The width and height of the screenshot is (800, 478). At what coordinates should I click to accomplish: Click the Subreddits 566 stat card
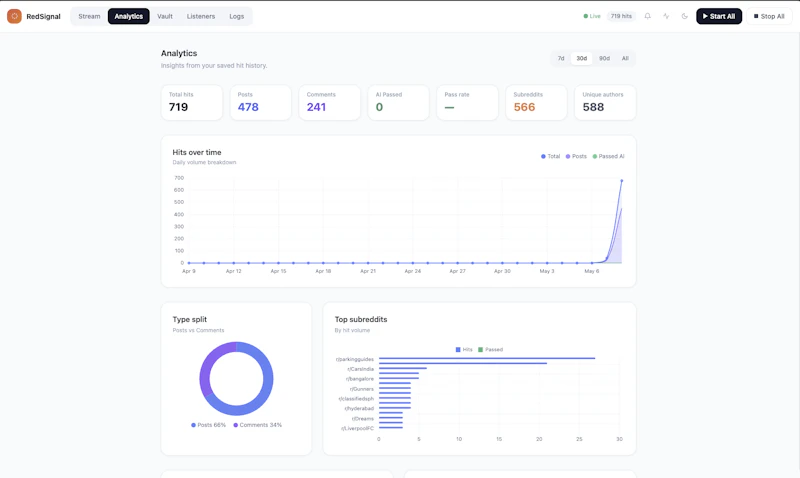coord(536,103)
